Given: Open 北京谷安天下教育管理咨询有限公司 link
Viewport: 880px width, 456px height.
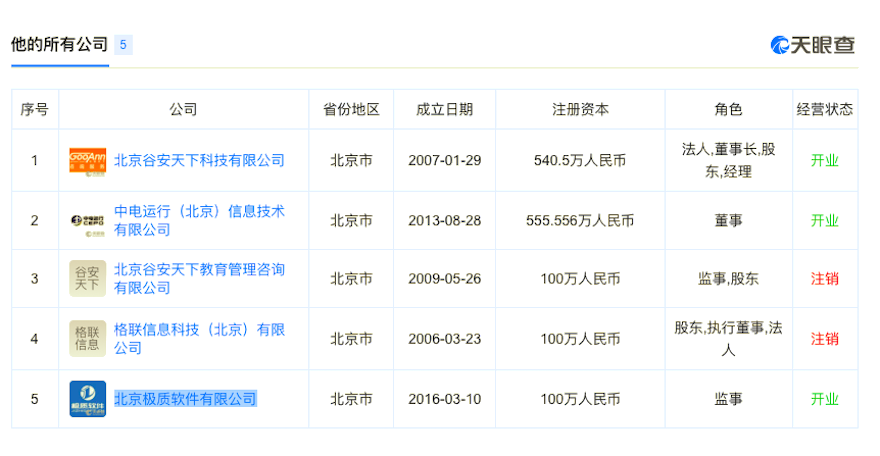Looking at the screenshot, I should [199, 279].
